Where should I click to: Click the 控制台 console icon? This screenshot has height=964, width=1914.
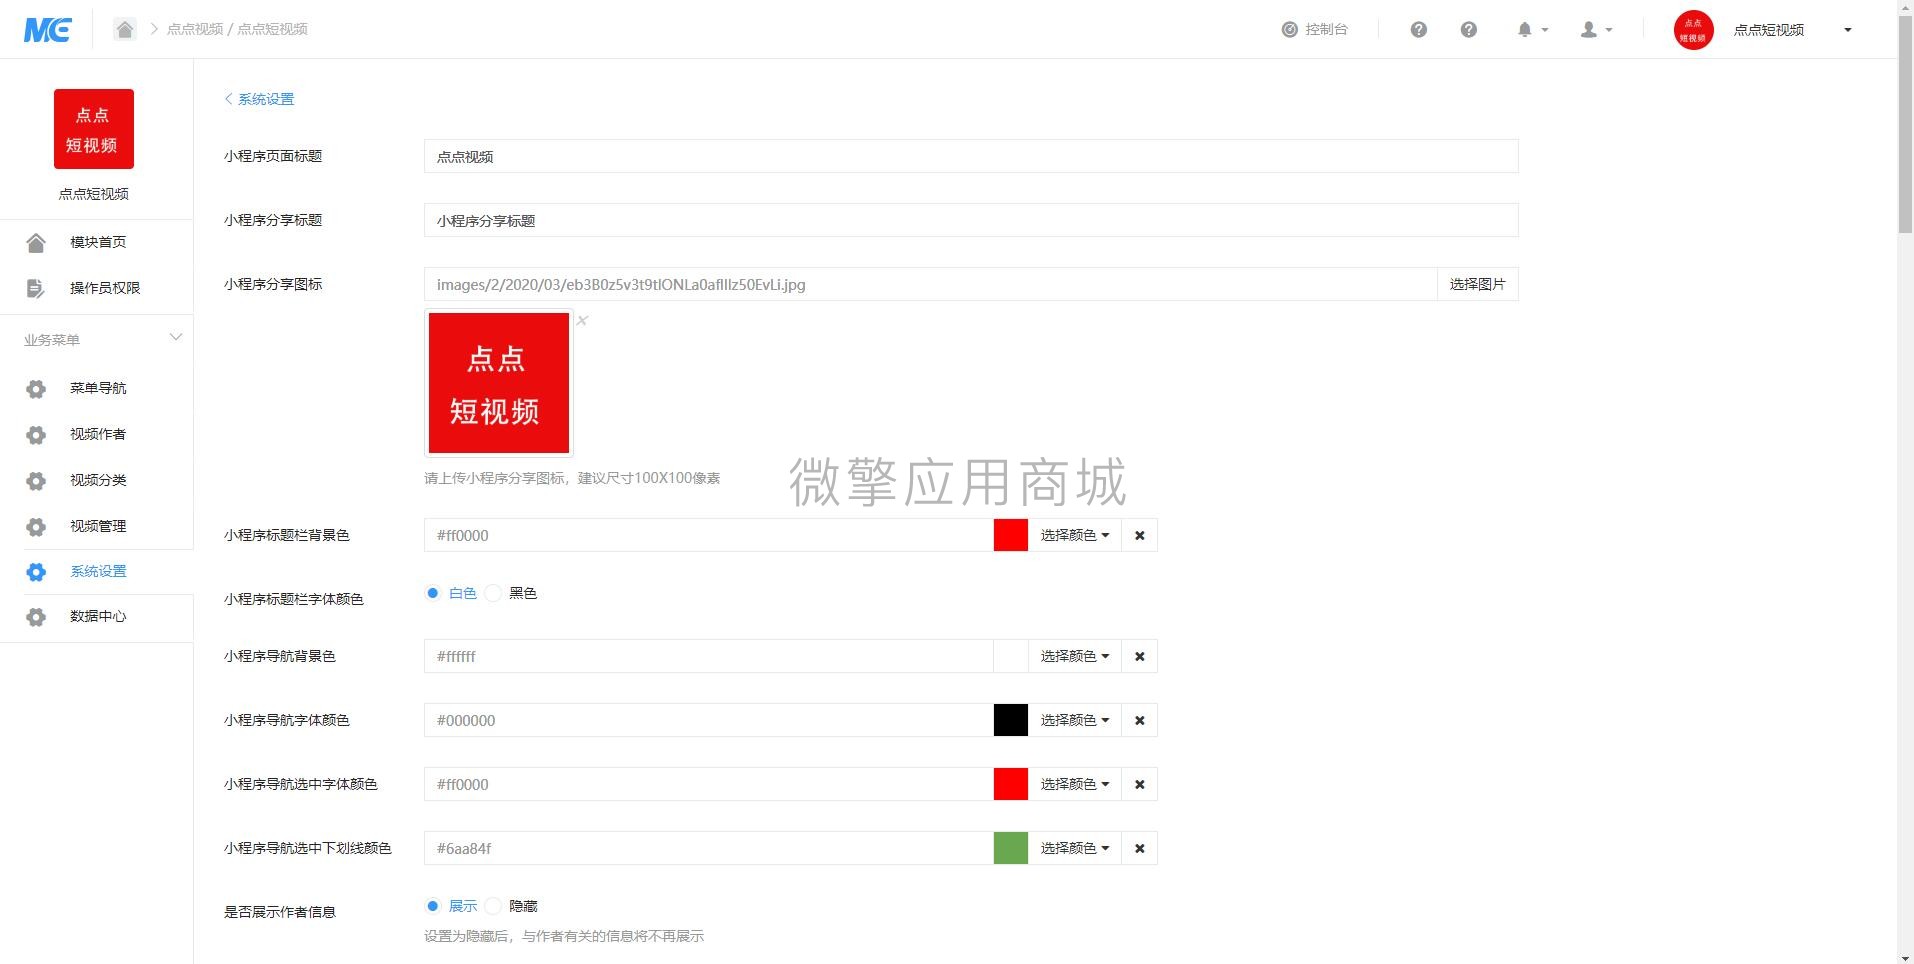(1290, 30)
